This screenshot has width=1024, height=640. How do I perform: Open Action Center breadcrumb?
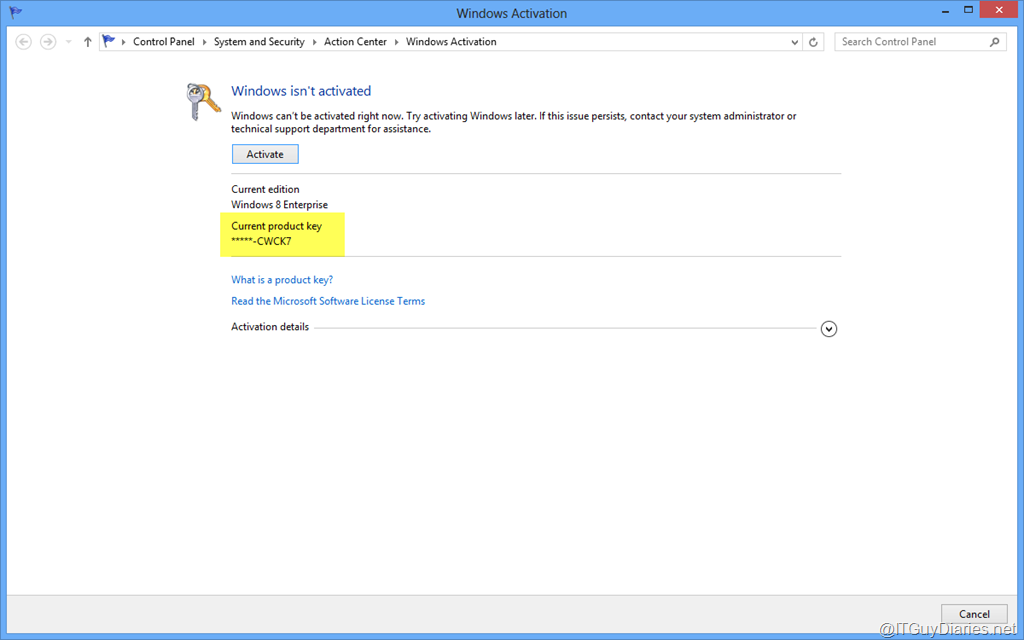355,42
